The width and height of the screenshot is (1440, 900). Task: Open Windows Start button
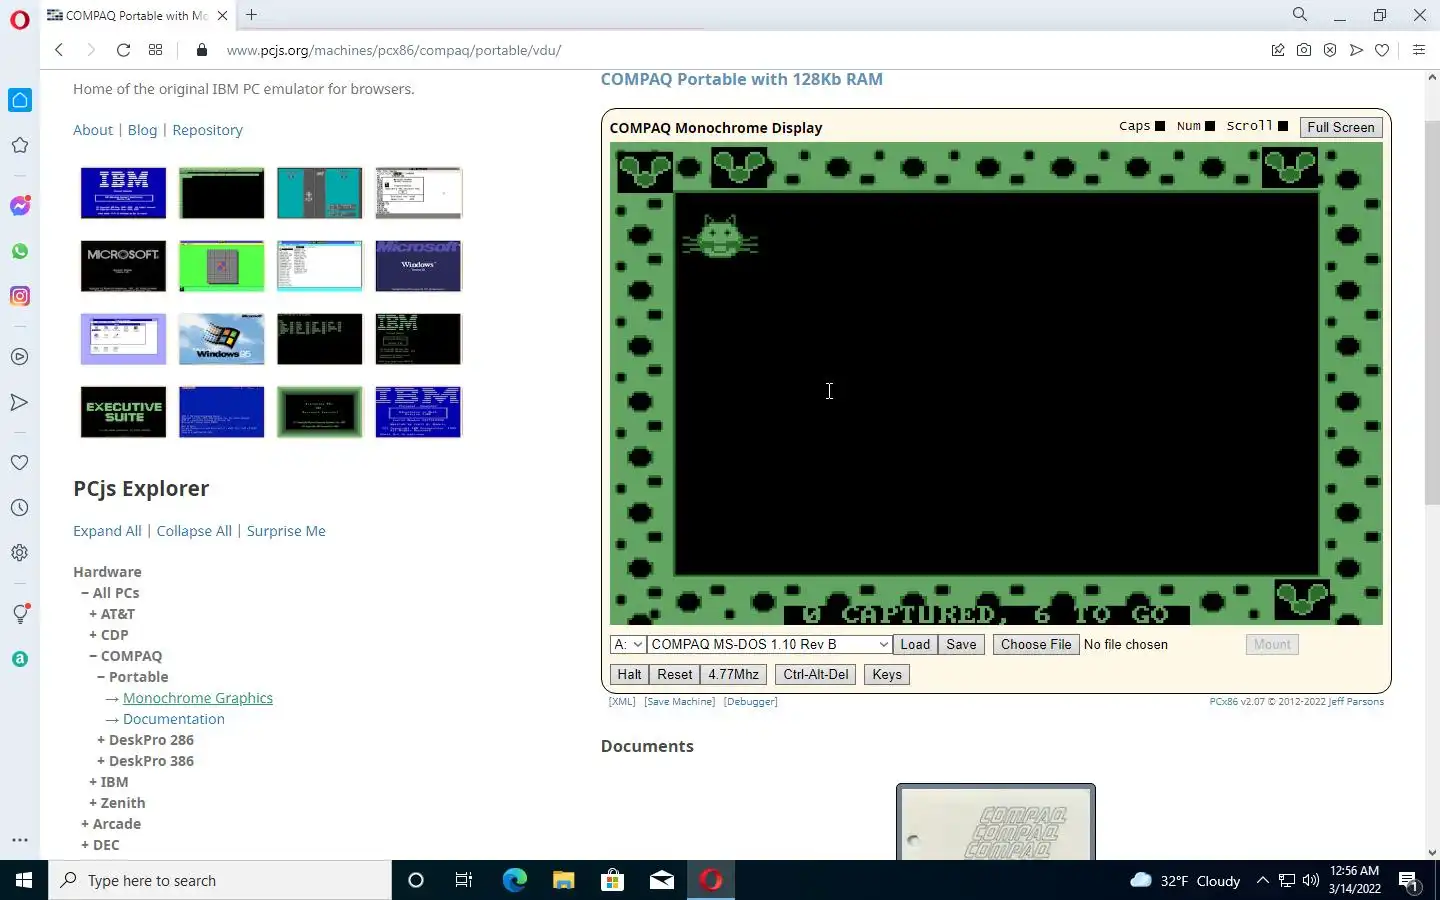24,880
